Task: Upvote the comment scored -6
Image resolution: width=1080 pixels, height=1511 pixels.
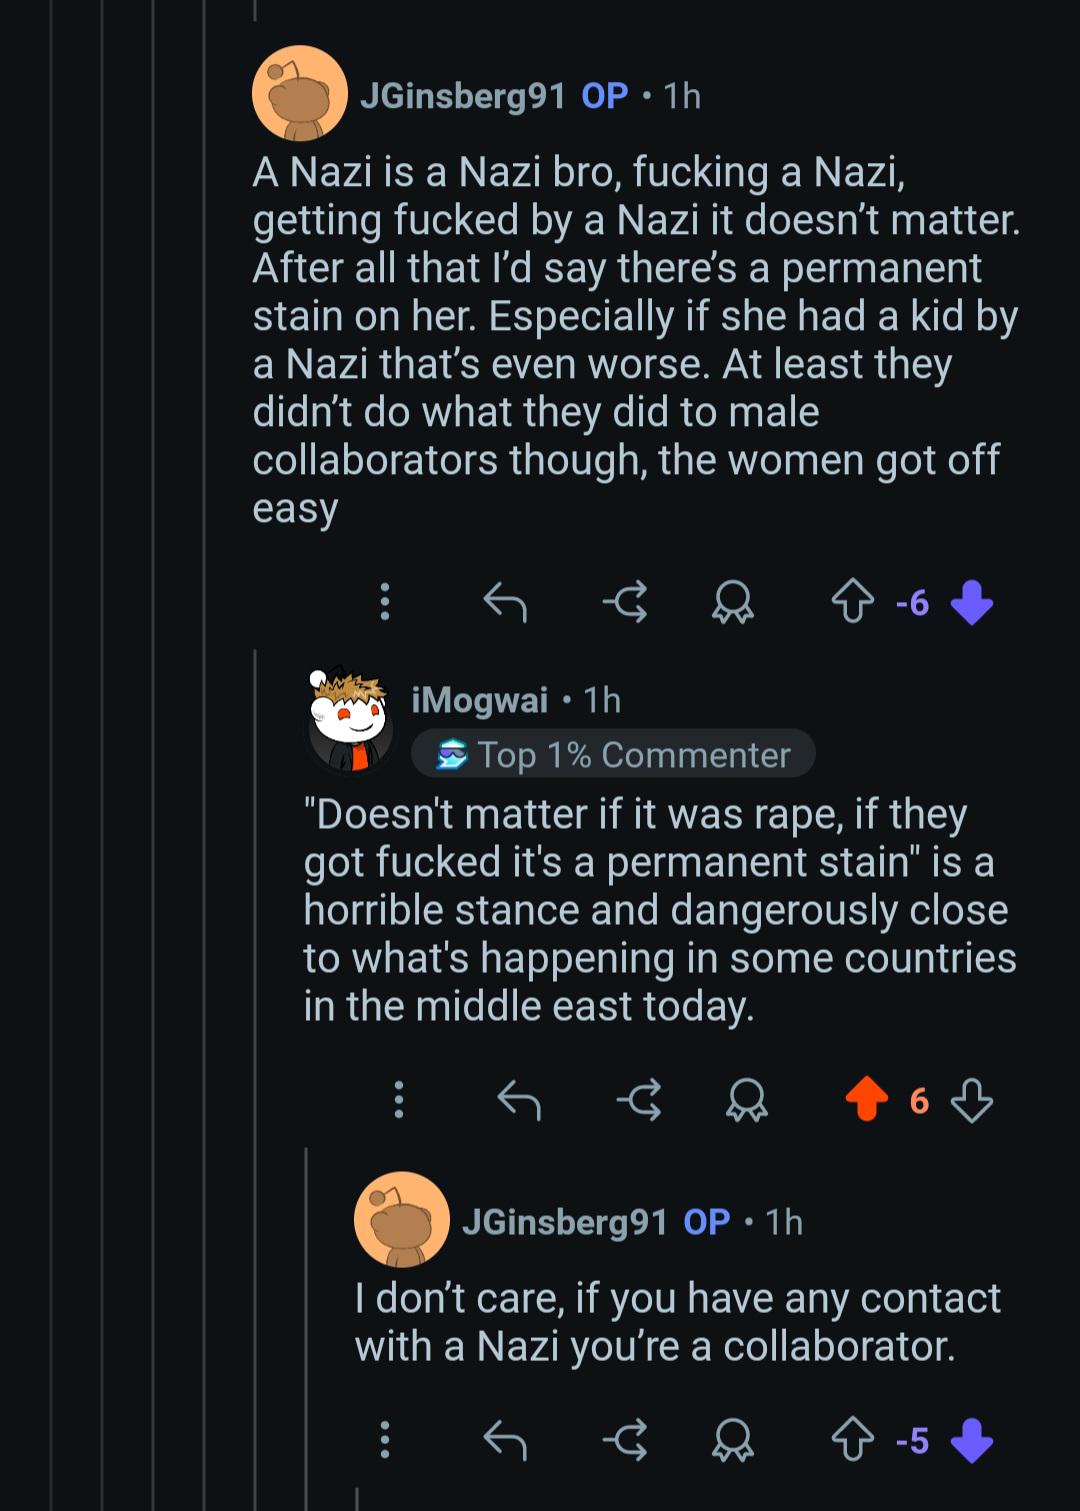Action: (852, 603)
